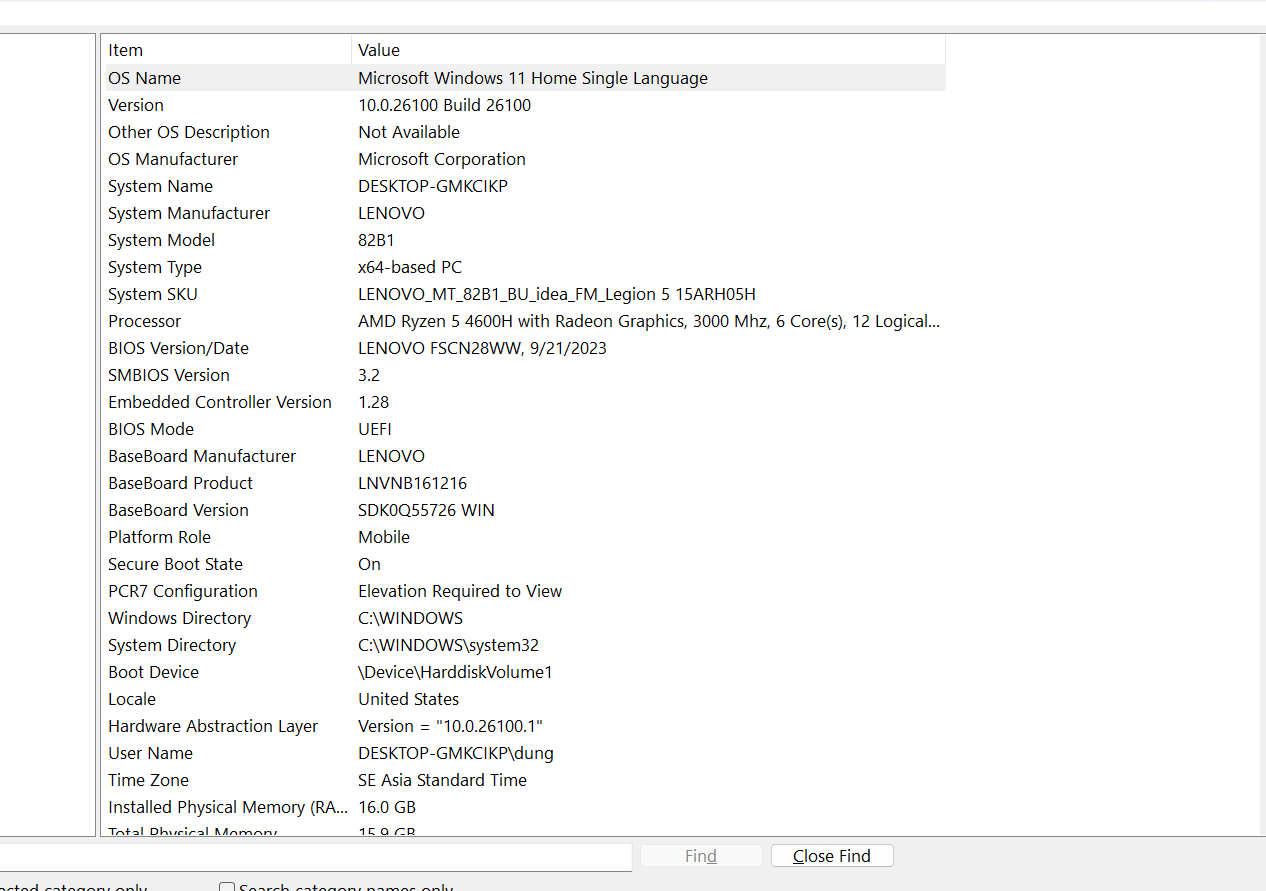The height and width of the screenshot is (891, 1266).
Task: Select the Time Zone row
Action: click(x=525, y=780)
